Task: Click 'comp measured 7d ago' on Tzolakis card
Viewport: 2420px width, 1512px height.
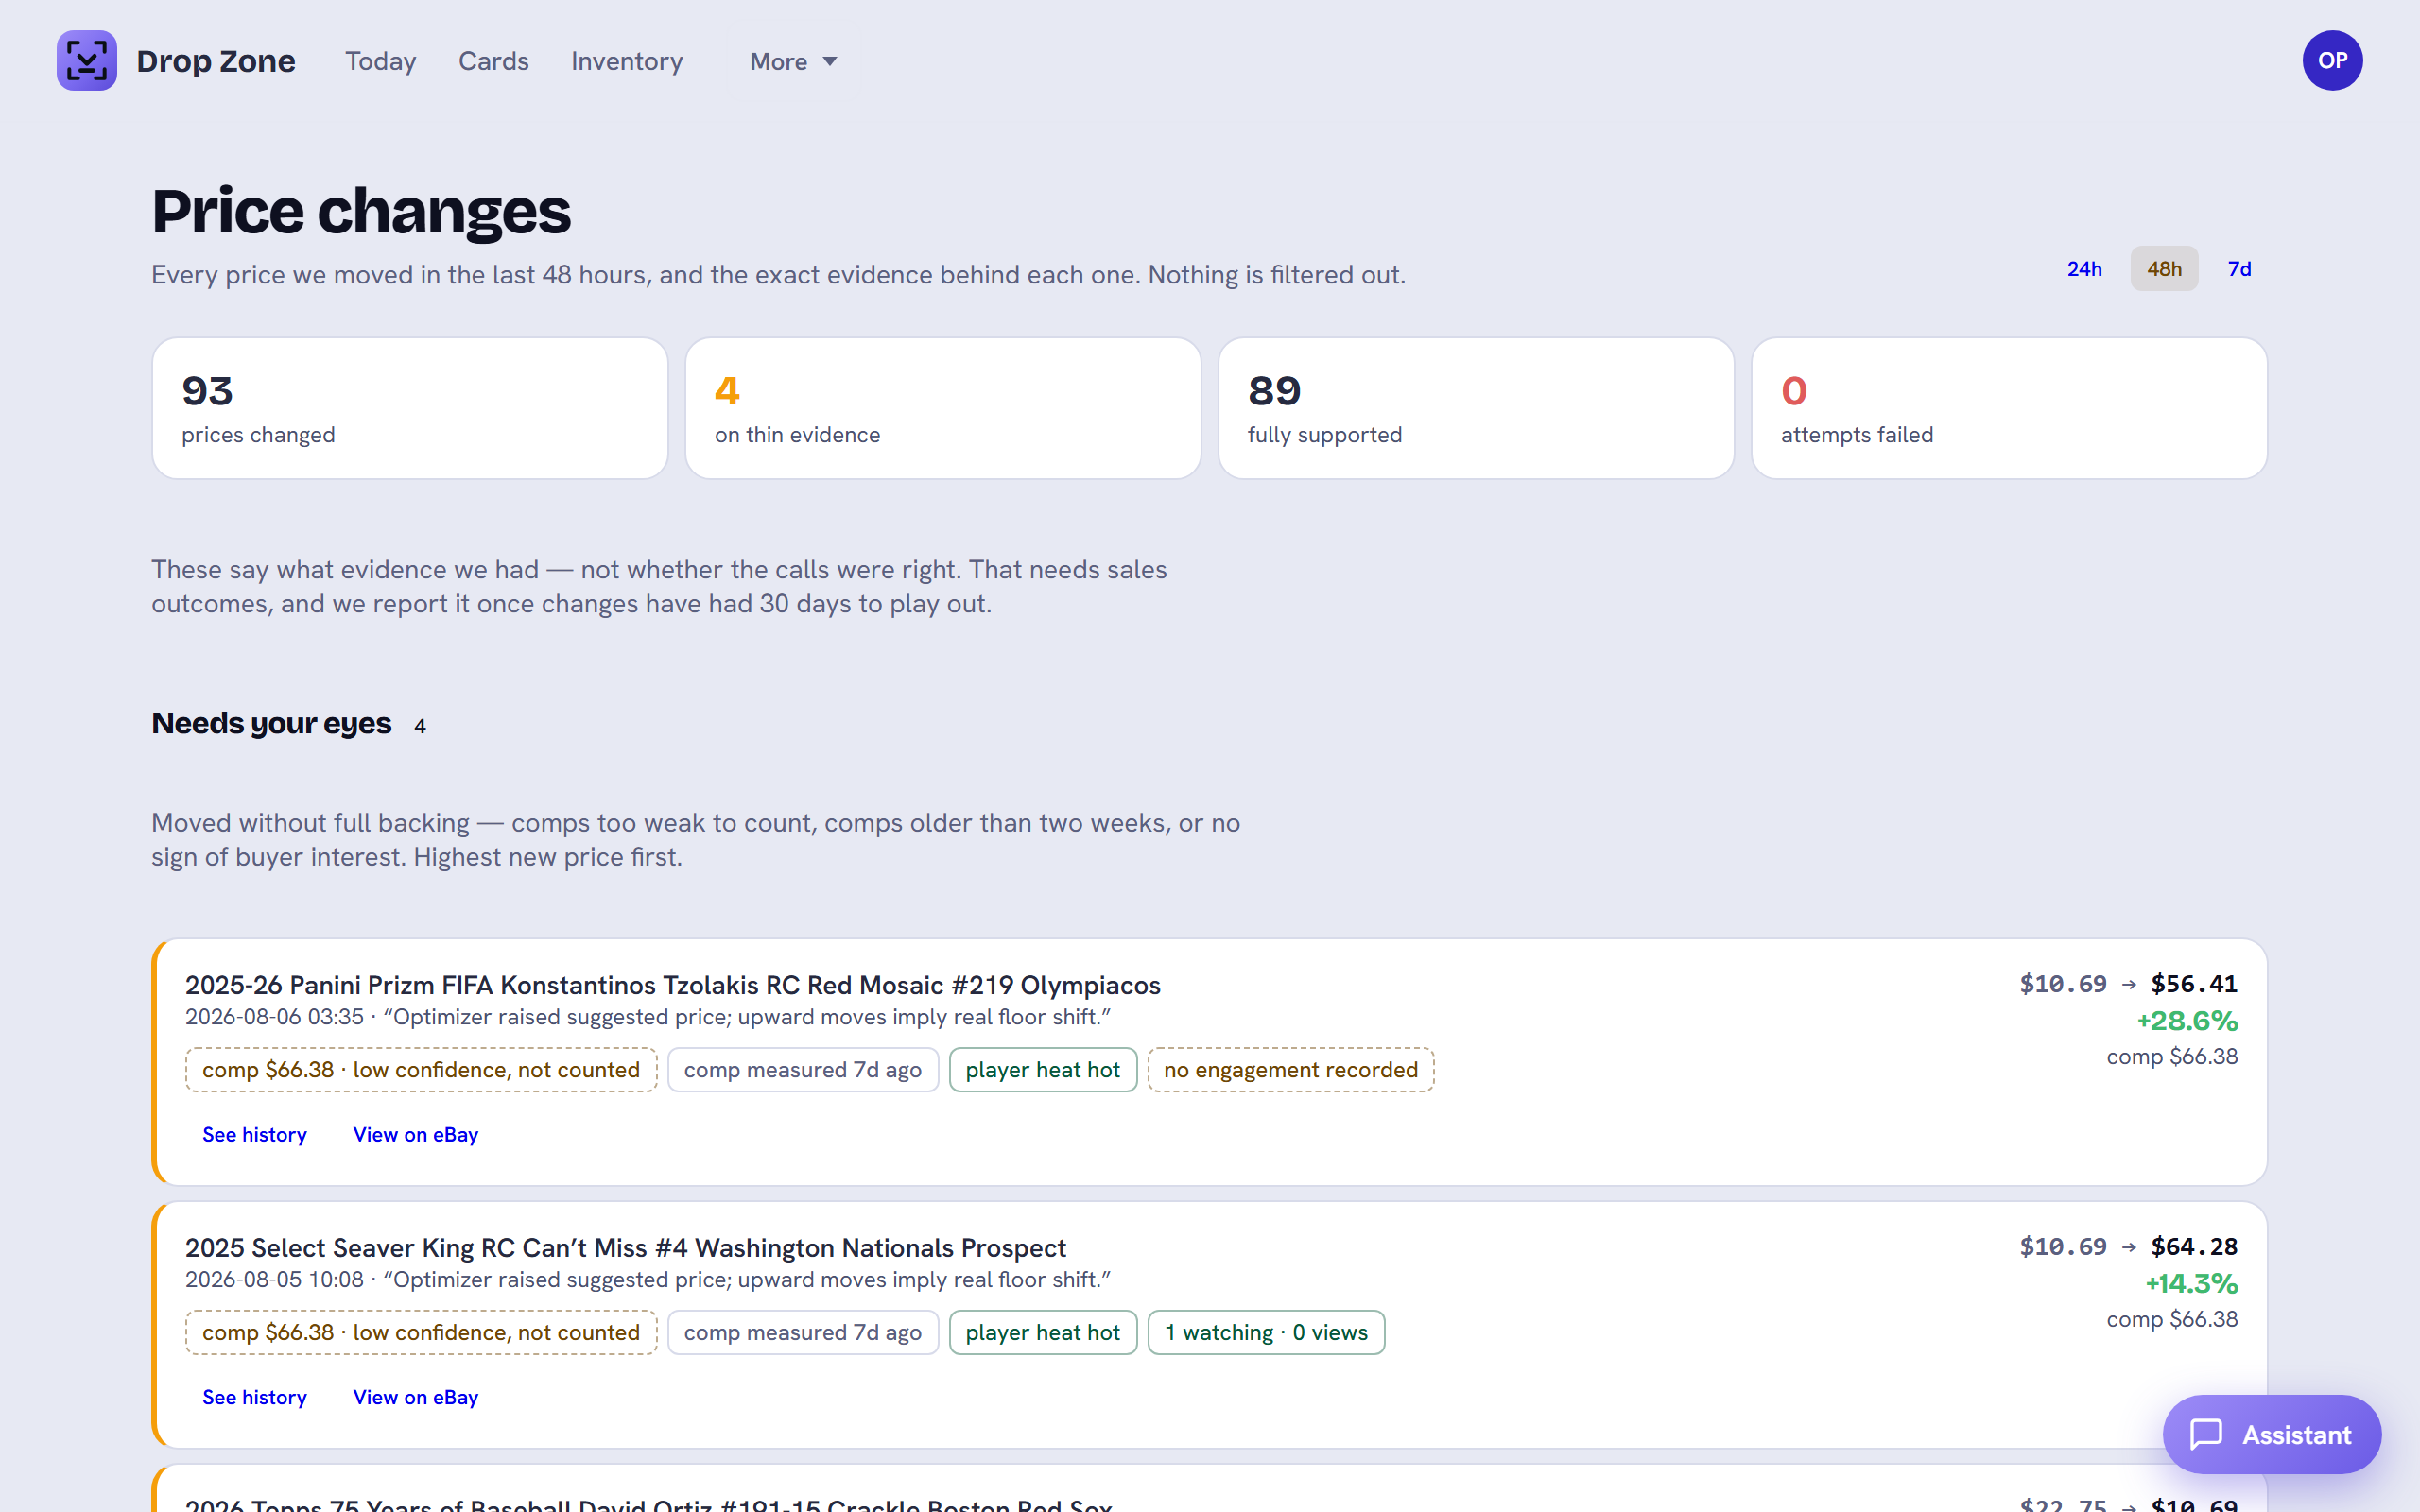Action: point(802,1070)
